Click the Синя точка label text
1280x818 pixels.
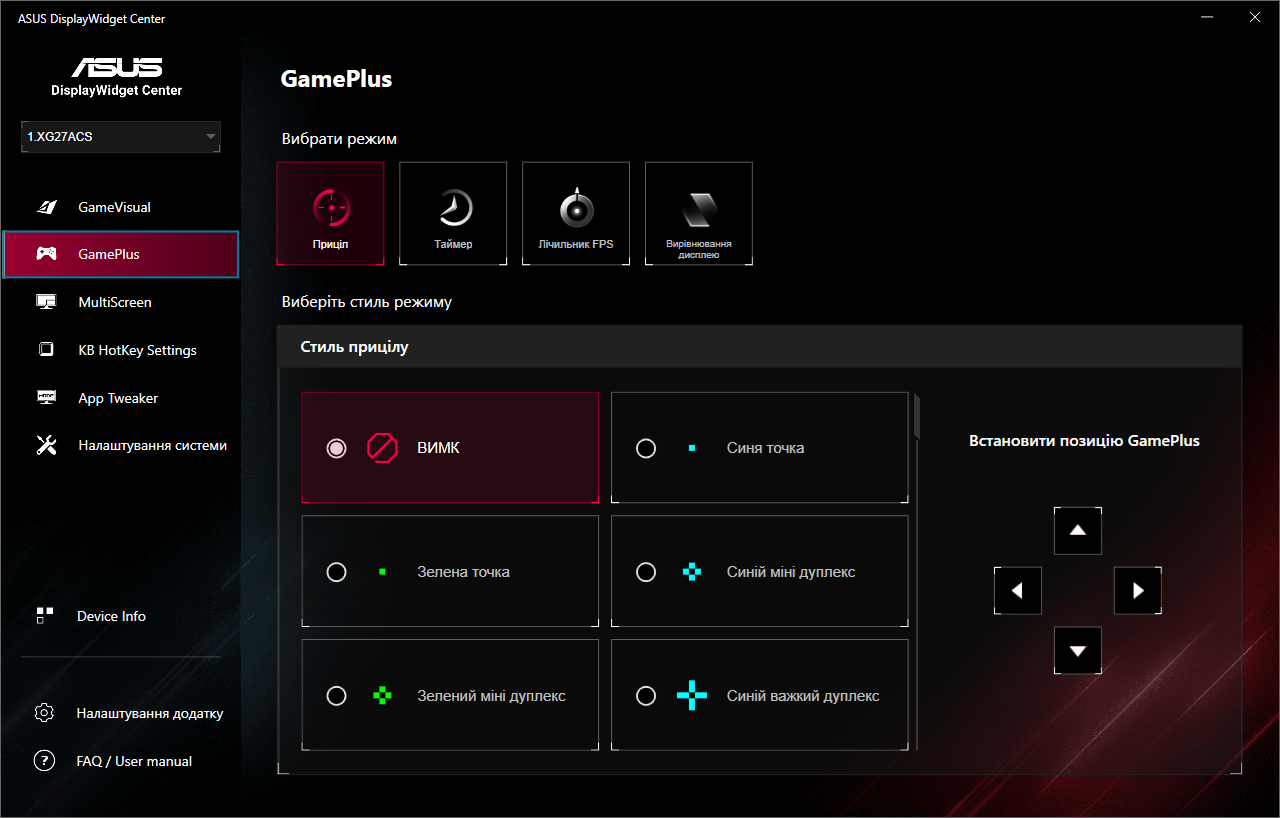tap(765, 448)
